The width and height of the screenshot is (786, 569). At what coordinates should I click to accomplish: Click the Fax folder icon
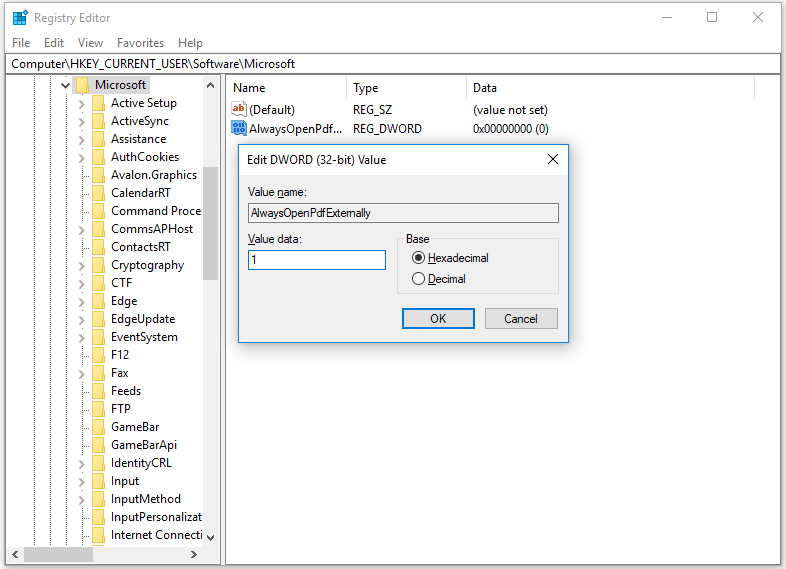[98, 373]
